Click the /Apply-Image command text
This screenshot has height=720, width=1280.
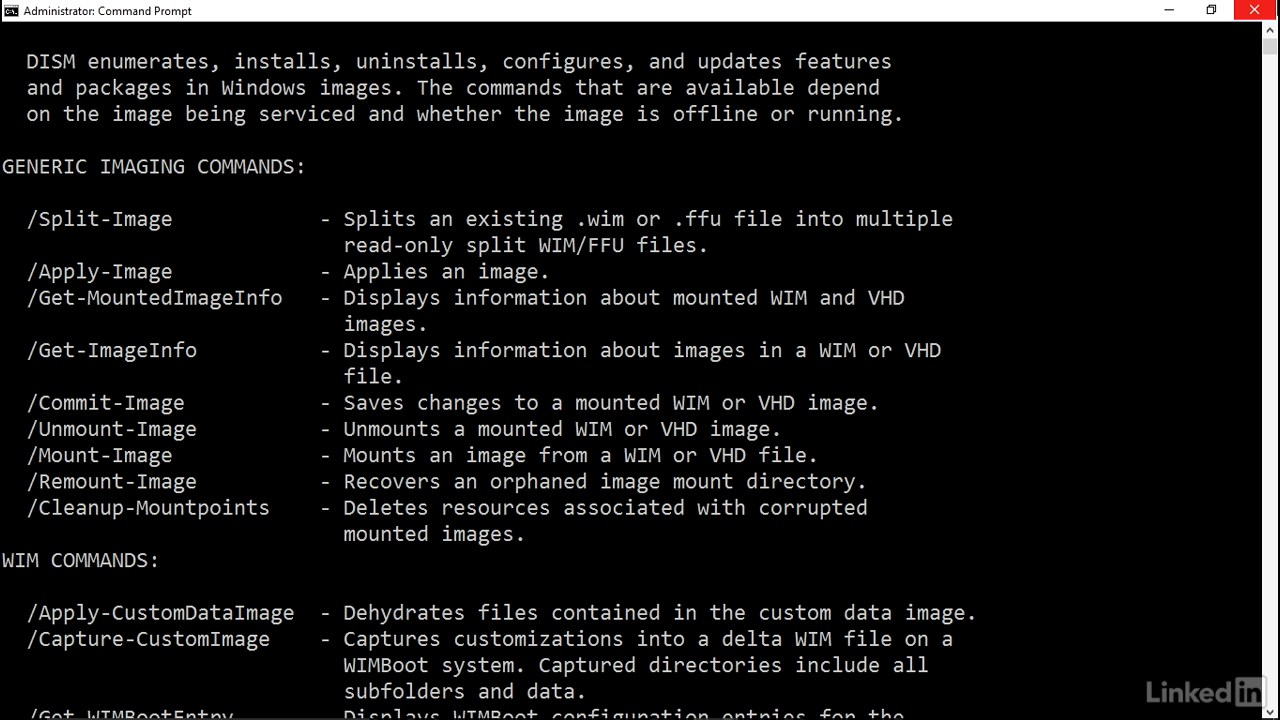tap(99, 272)
